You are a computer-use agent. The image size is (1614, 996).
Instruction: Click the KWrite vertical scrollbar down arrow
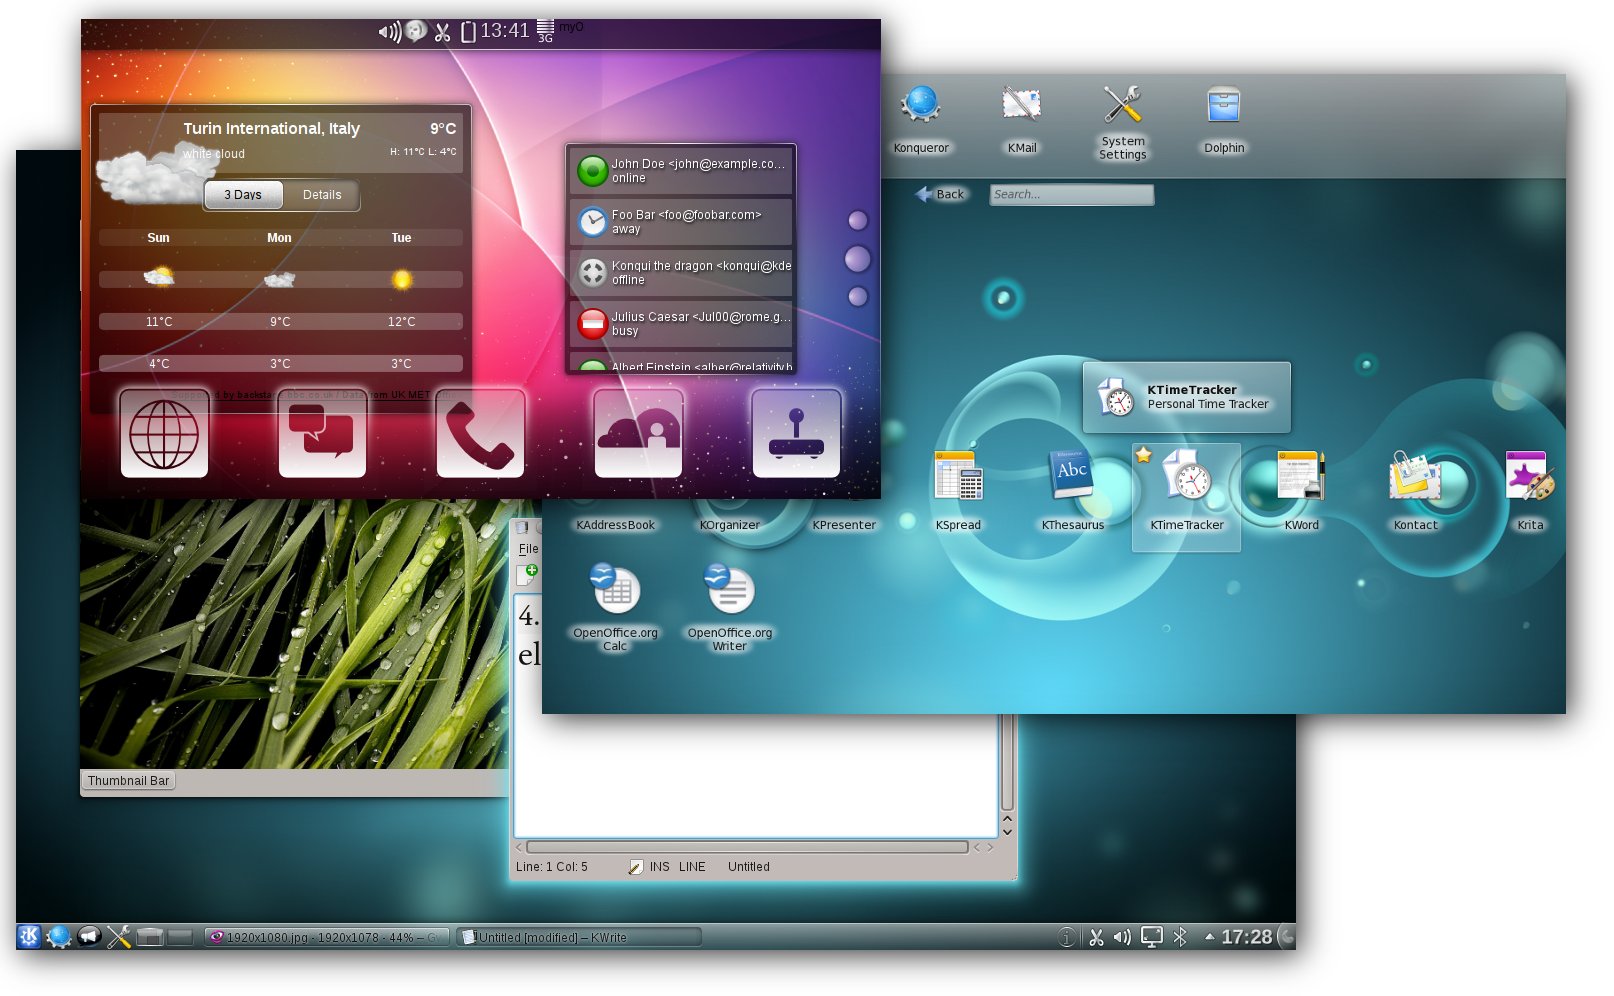(1007, 831)
